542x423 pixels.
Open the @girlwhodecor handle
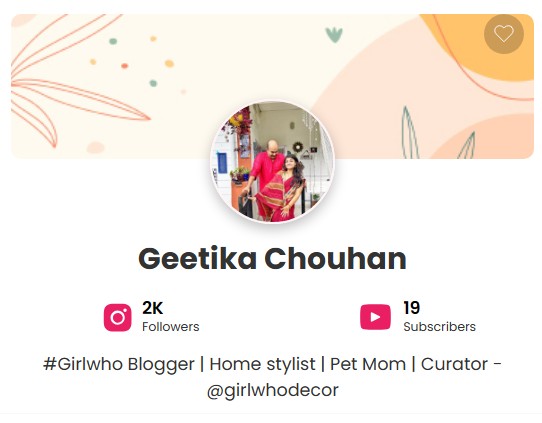[272, 391]
